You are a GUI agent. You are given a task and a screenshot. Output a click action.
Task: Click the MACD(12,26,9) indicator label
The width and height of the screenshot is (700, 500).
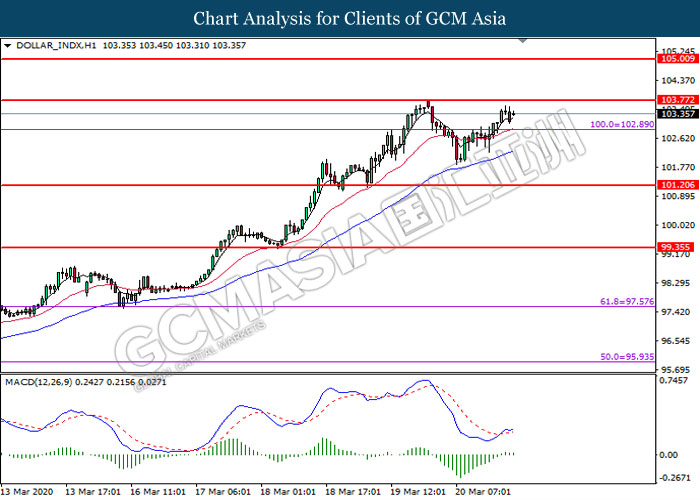click(x=38, y=383)
